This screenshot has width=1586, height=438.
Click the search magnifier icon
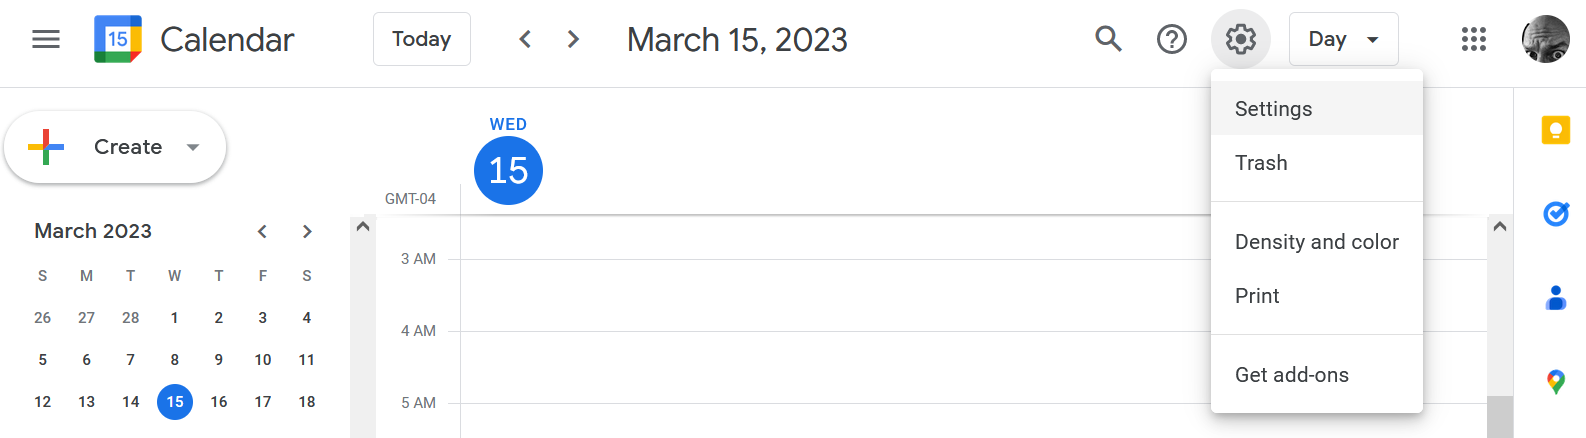1108,39
